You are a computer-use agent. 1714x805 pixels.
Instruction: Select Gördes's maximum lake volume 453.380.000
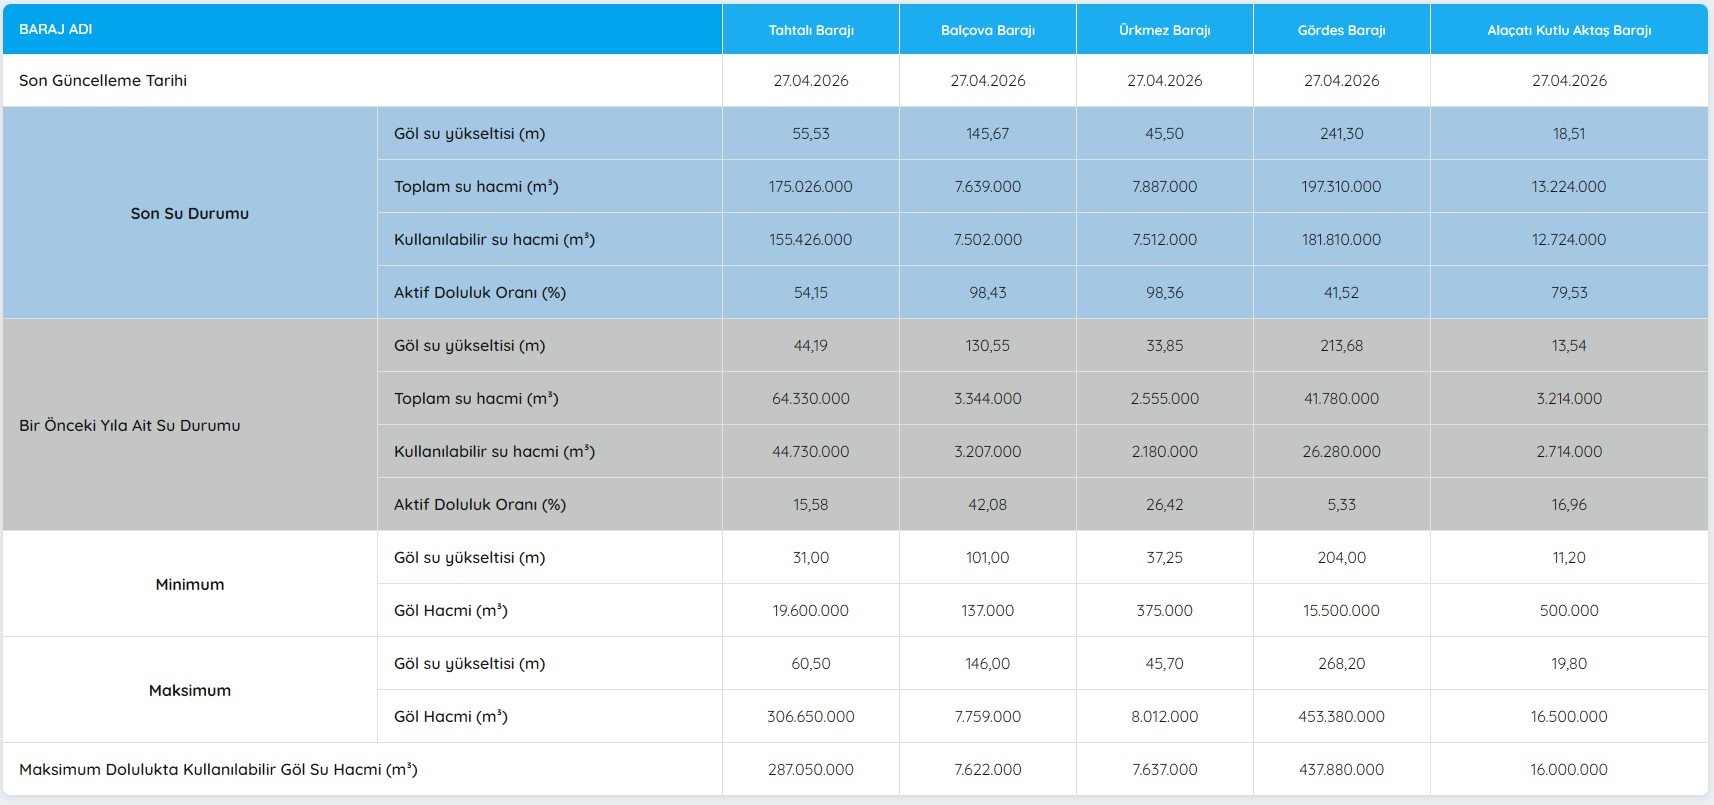pyautogui.click(x=1341, y=716)
